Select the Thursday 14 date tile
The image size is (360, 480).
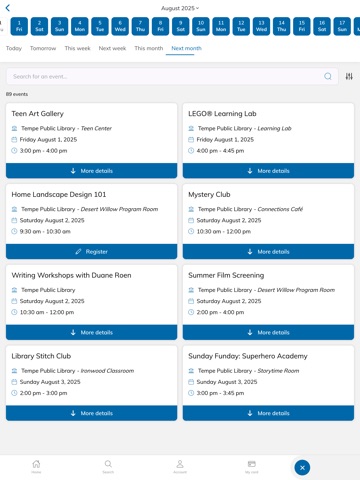coord(281,26)
